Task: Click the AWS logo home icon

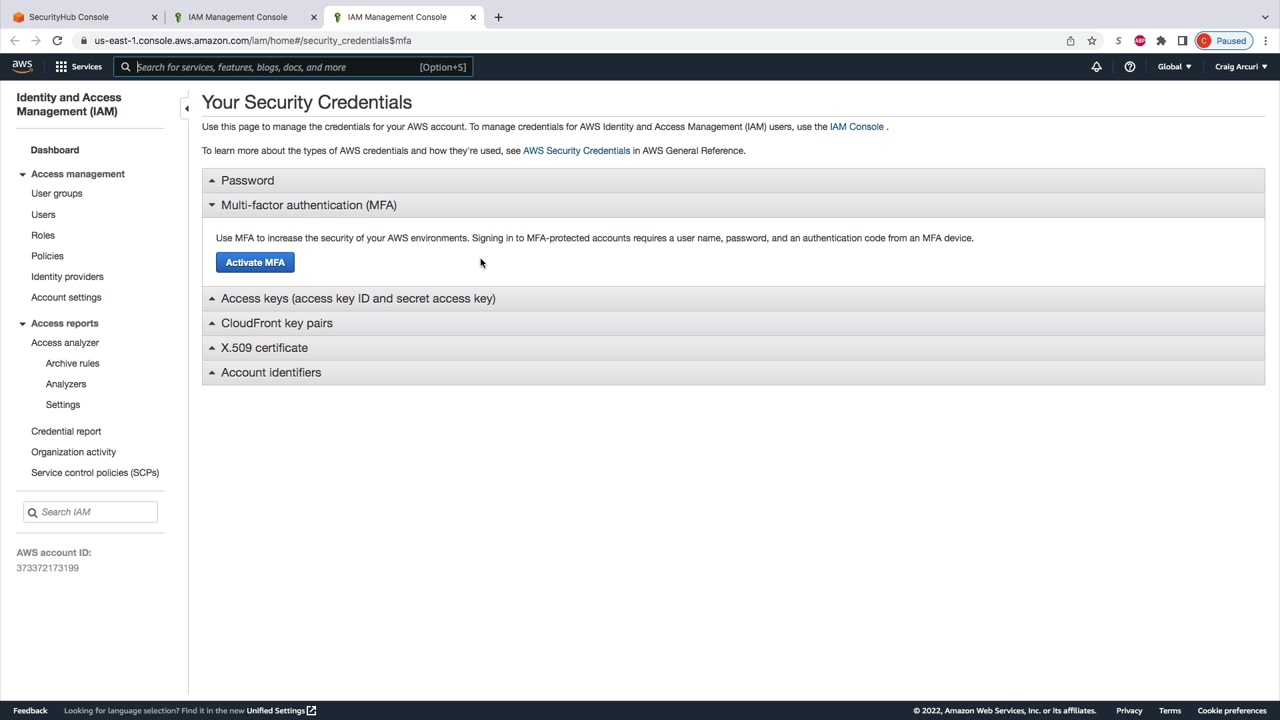Action: [x=22, y=67]
